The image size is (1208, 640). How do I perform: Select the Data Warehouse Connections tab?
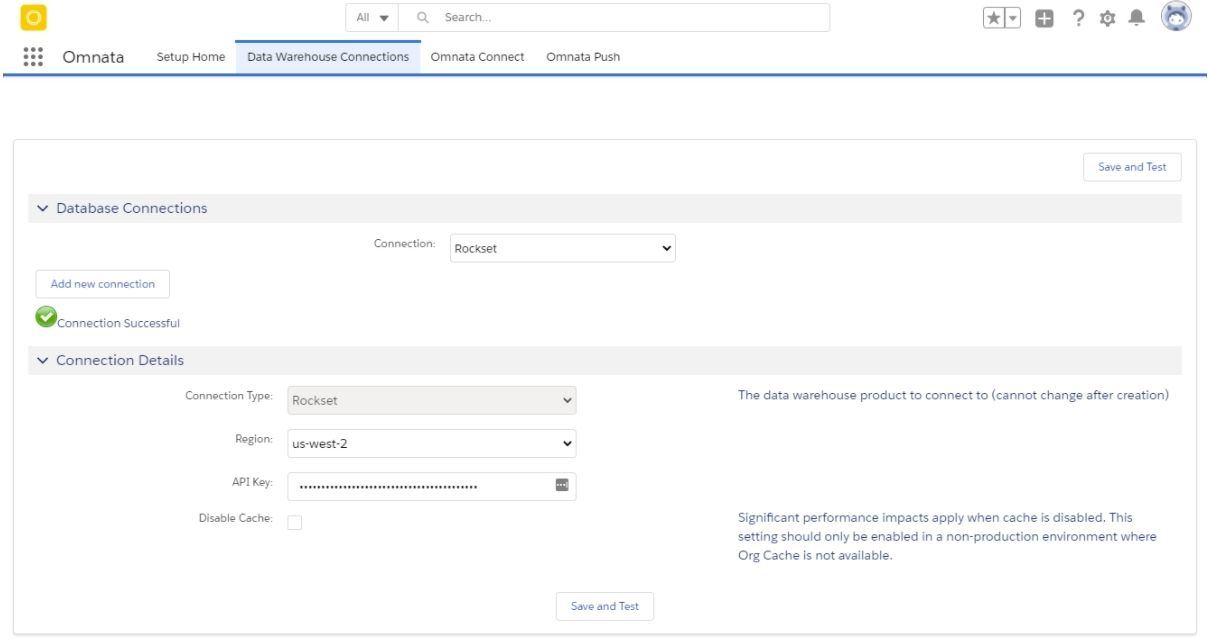(x=328, y=57)
